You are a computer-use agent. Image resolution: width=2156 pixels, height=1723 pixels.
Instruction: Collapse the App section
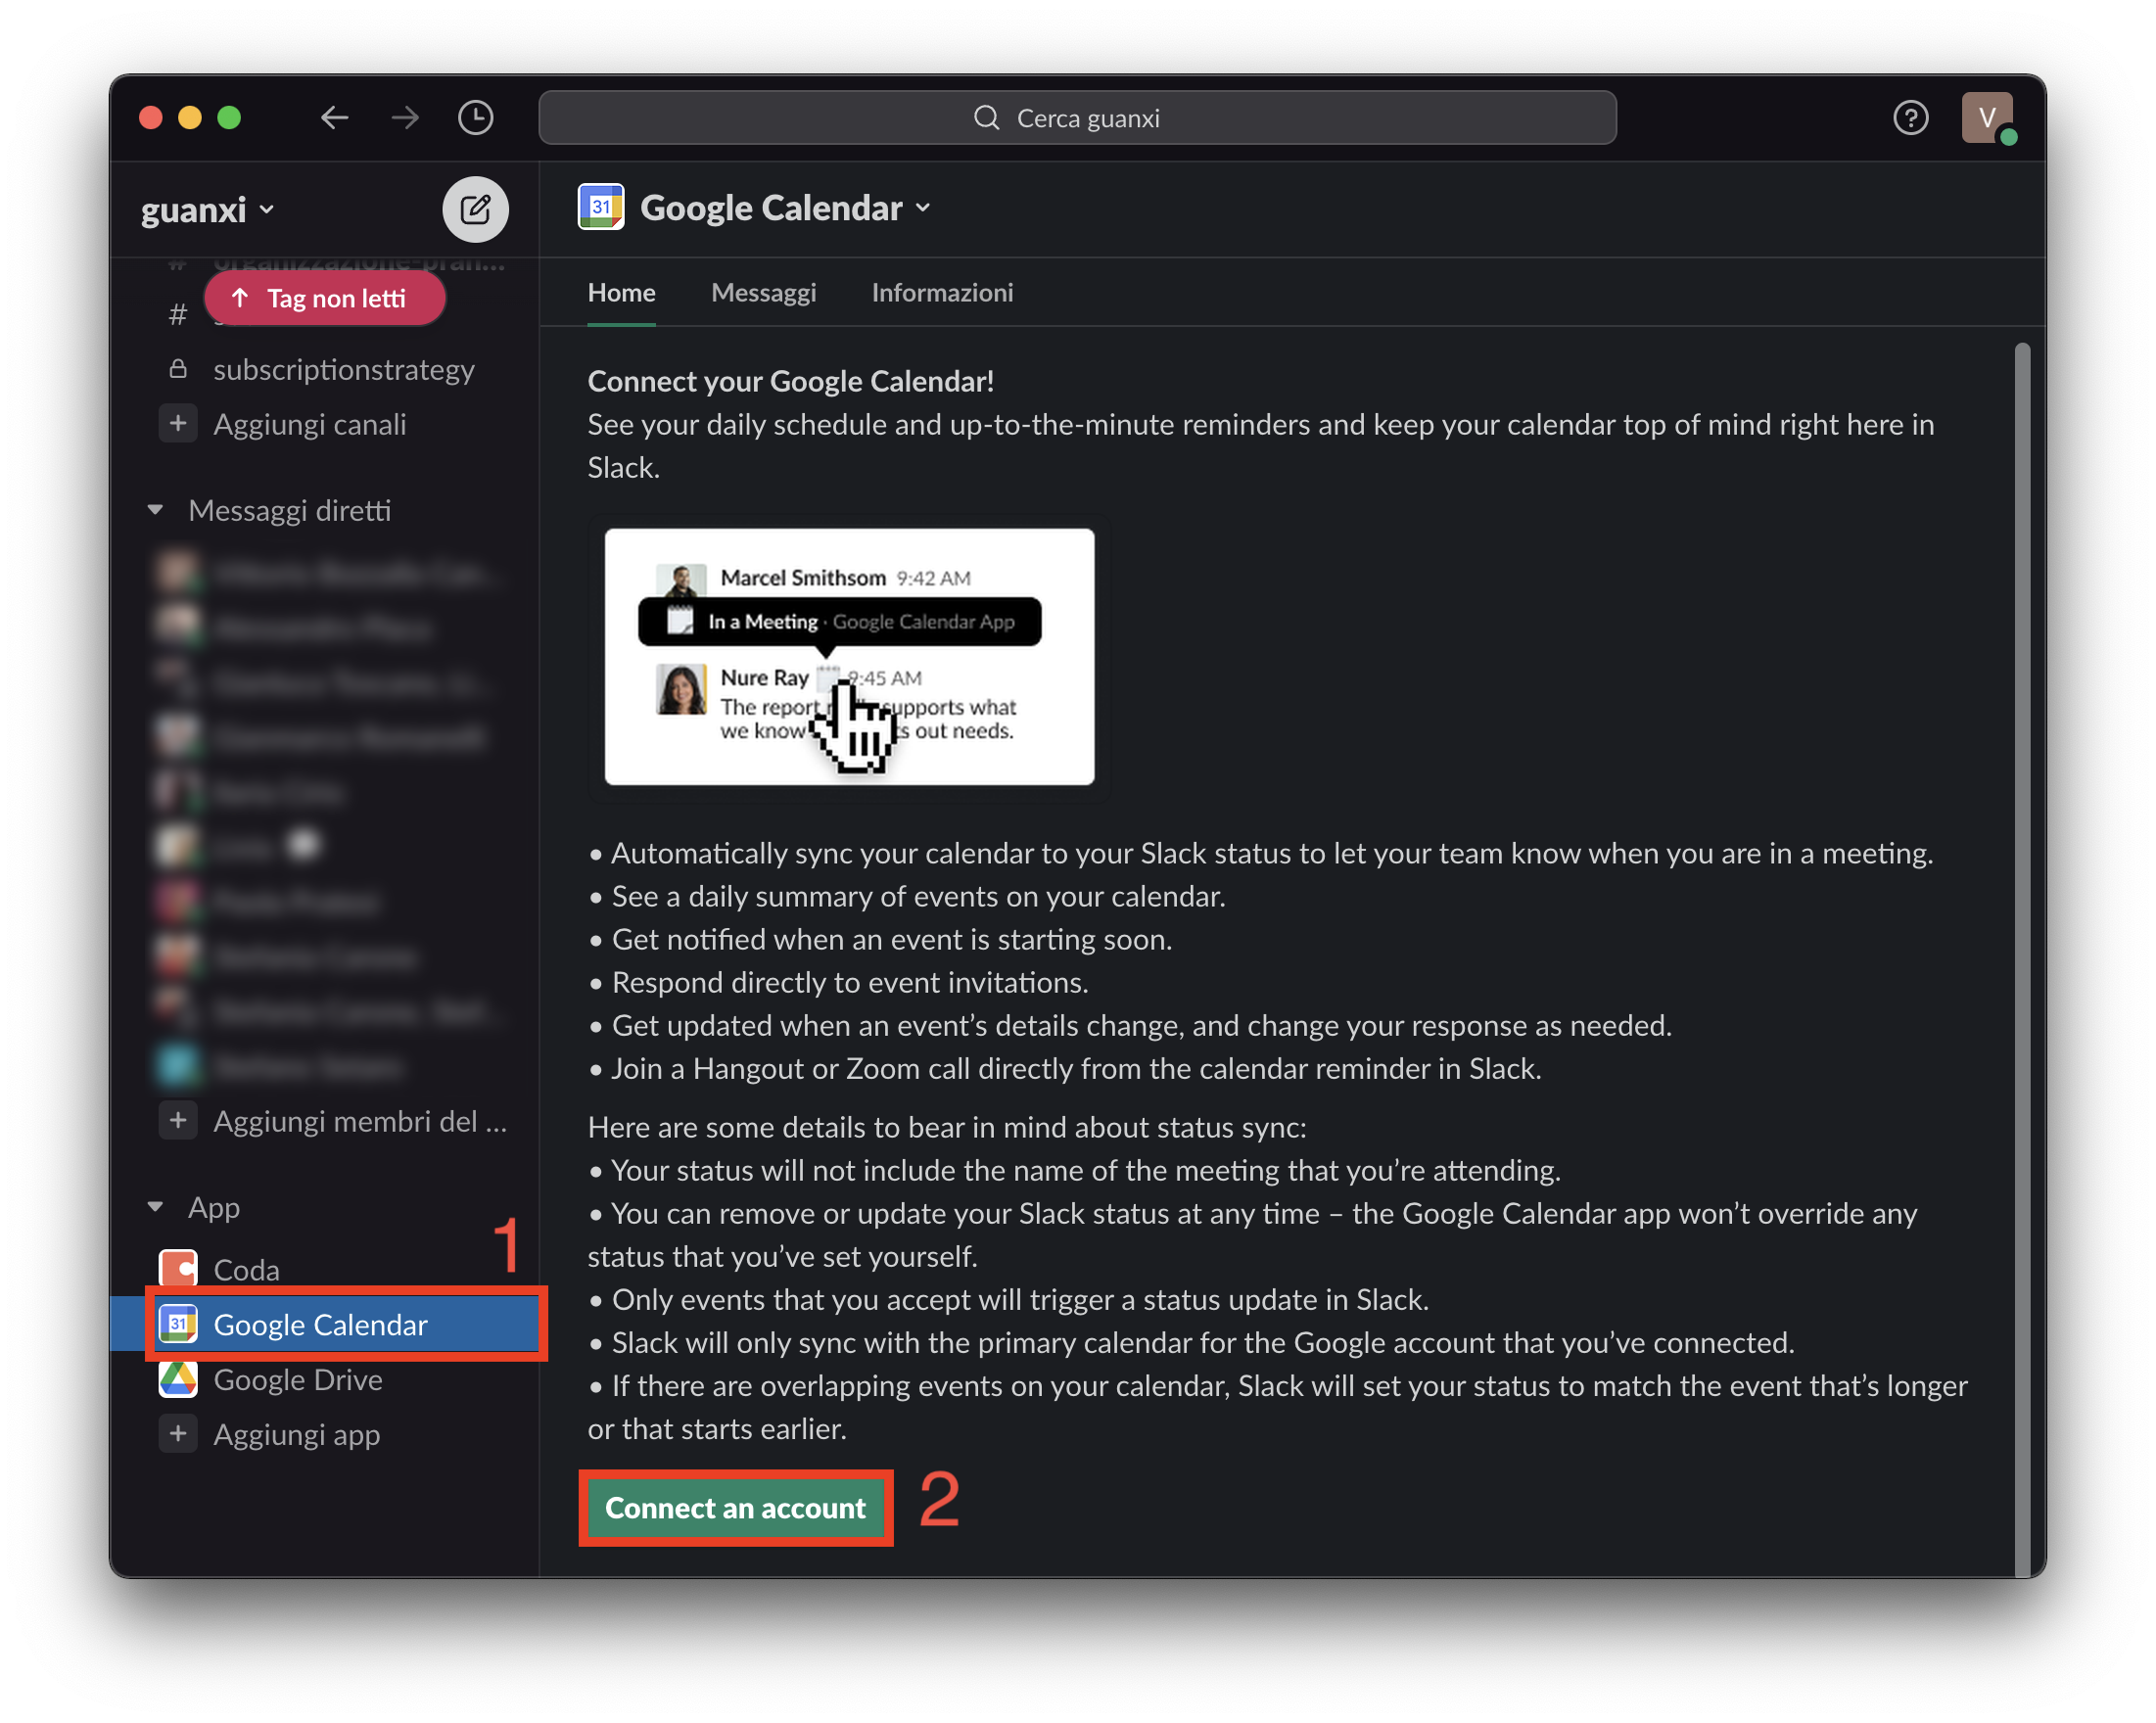tap(155, 1207)
